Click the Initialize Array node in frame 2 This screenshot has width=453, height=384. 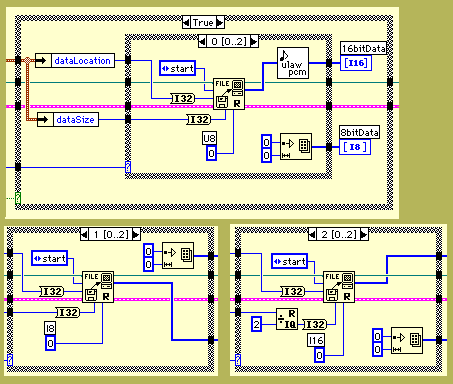(x=407, y=340)
